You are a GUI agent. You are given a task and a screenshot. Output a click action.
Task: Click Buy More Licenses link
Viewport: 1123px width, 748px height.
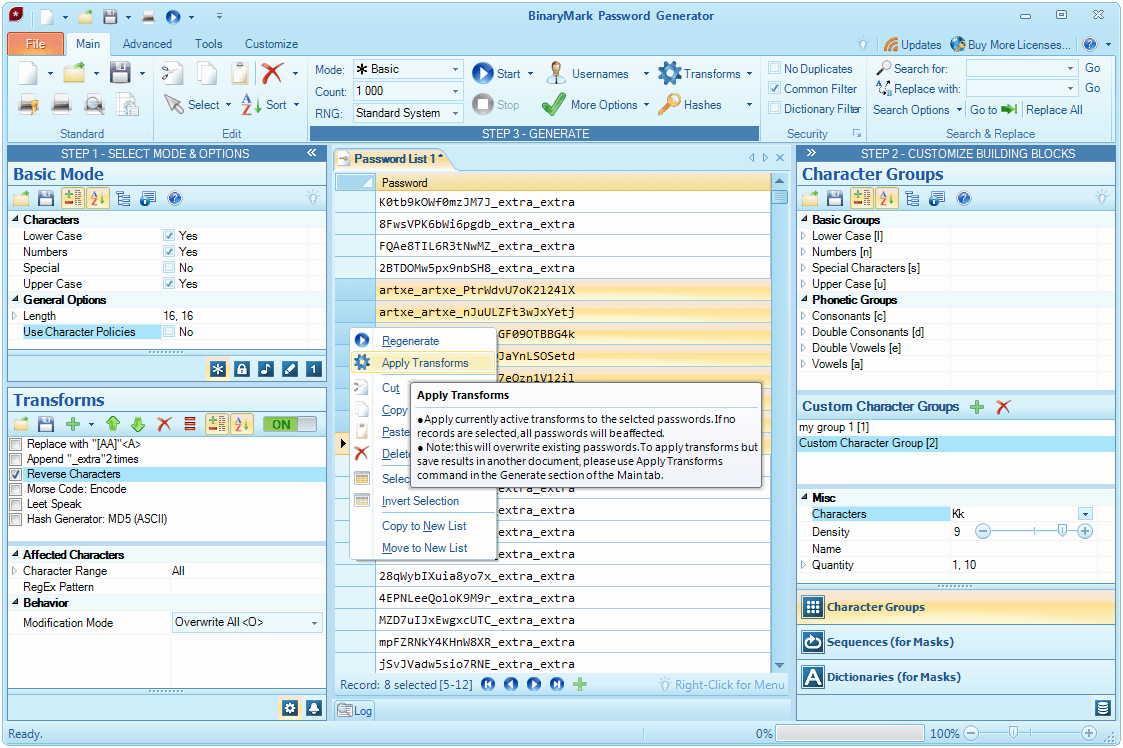pyautogui.click(x=1011, y=44)
